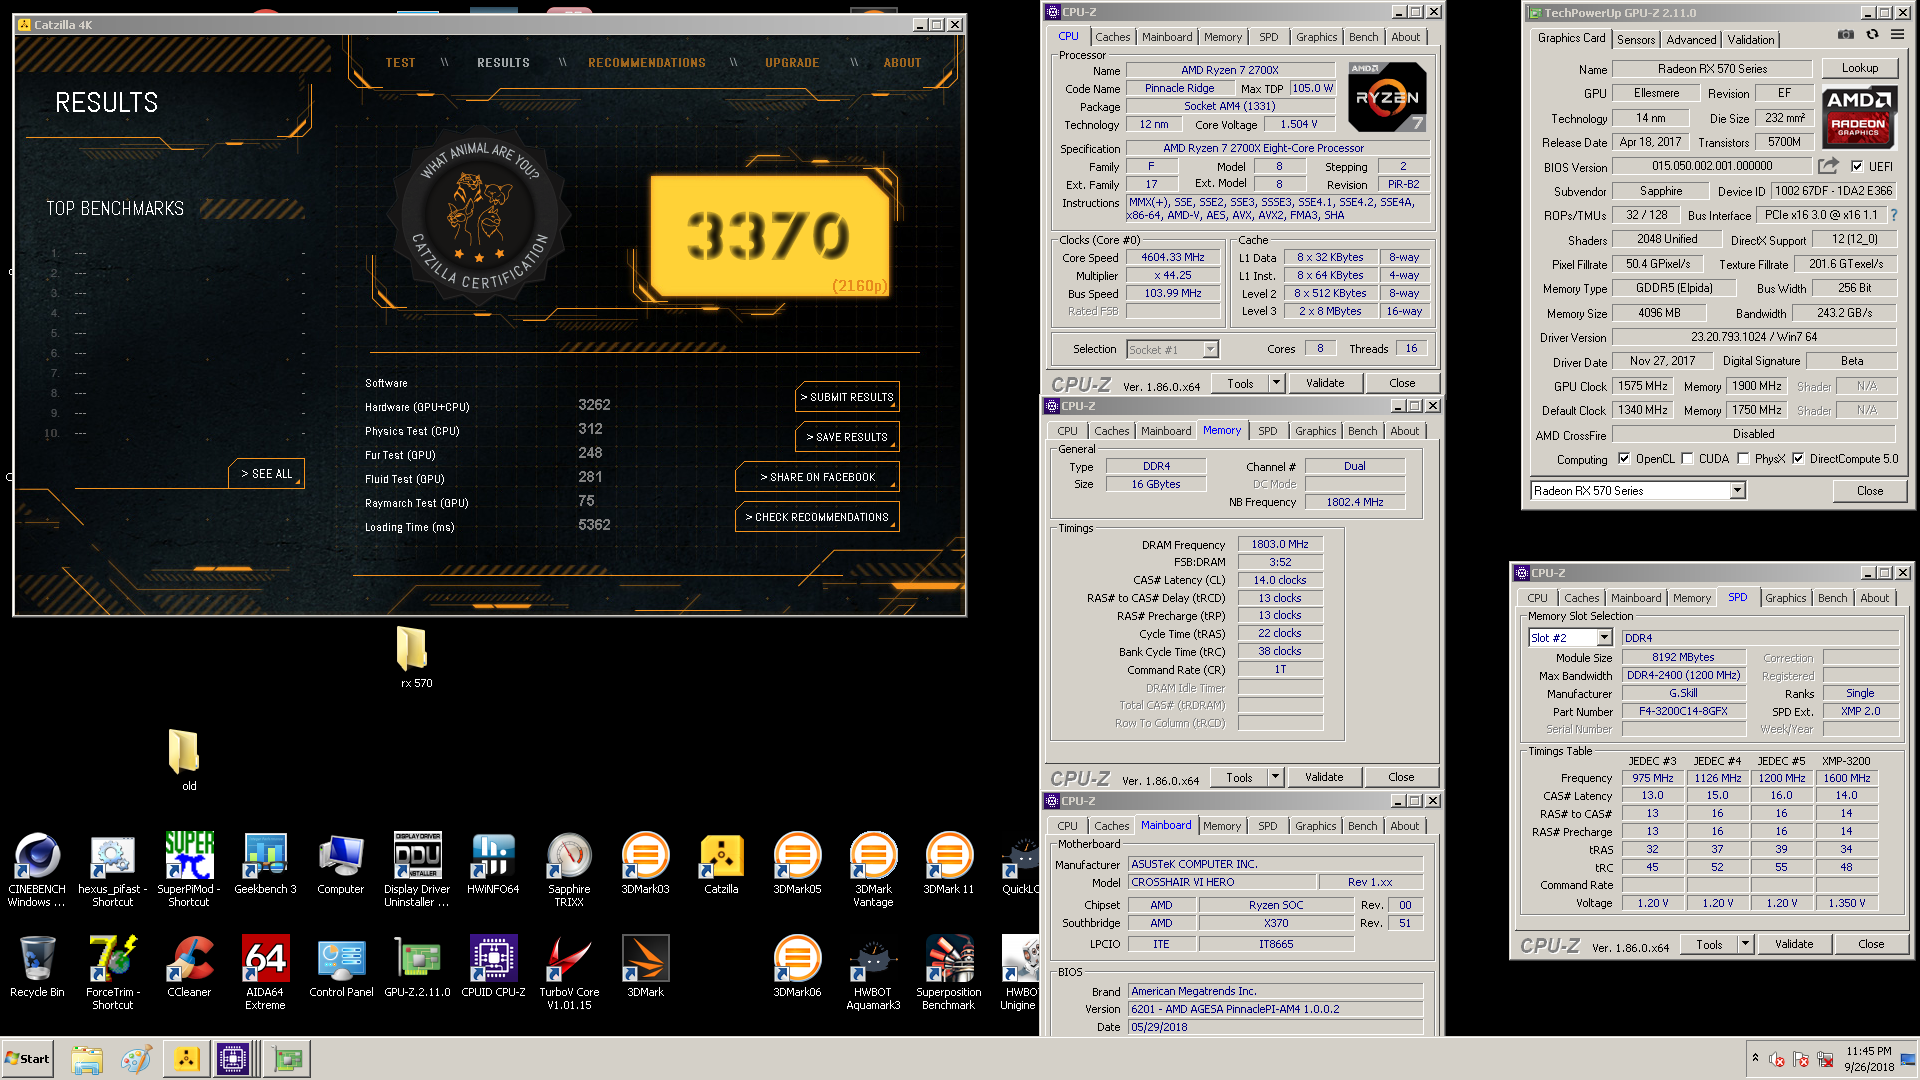Click SUBMIT RESULTS in Catzilla
Screen dimensions: 1920x1080
click(x=847, y=397)
